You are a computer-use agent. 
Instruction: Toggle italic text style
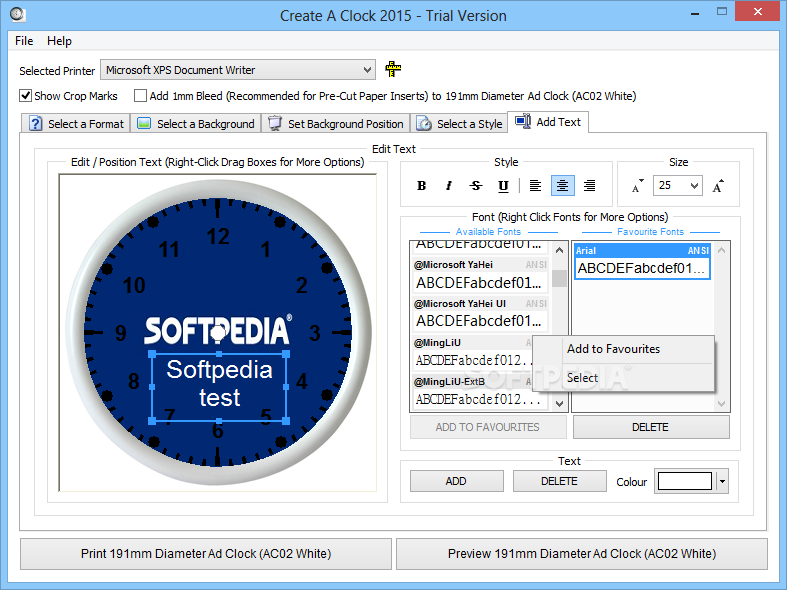point(449,186)
